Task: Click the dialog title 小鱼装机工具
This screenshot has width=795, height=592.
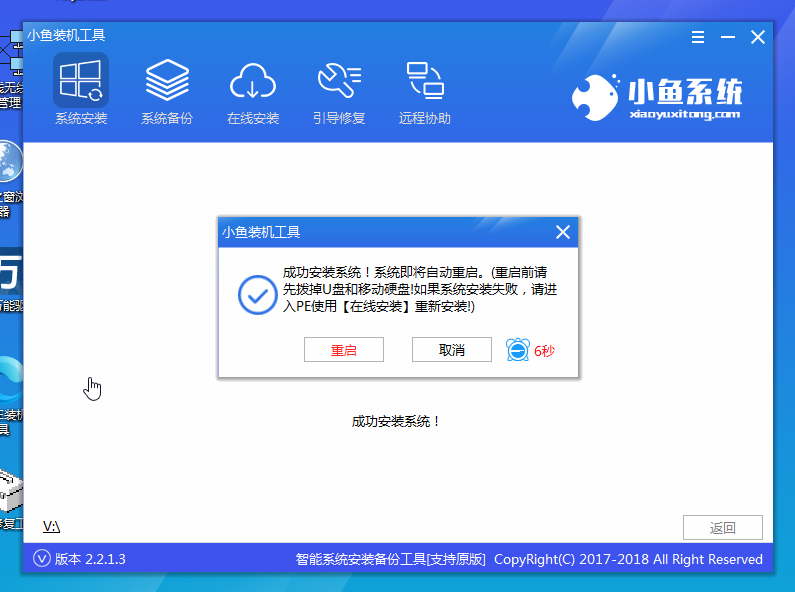Action: coord(261,232)
